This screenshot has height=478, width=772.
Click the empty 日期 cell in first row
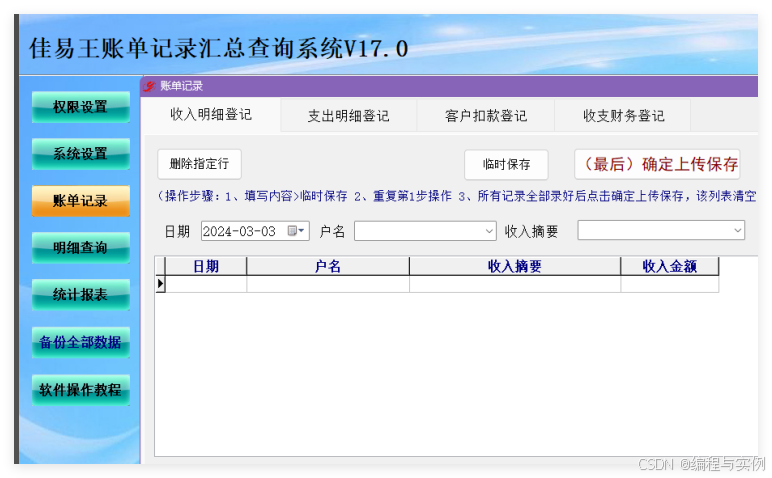click(x=206, y=284)
